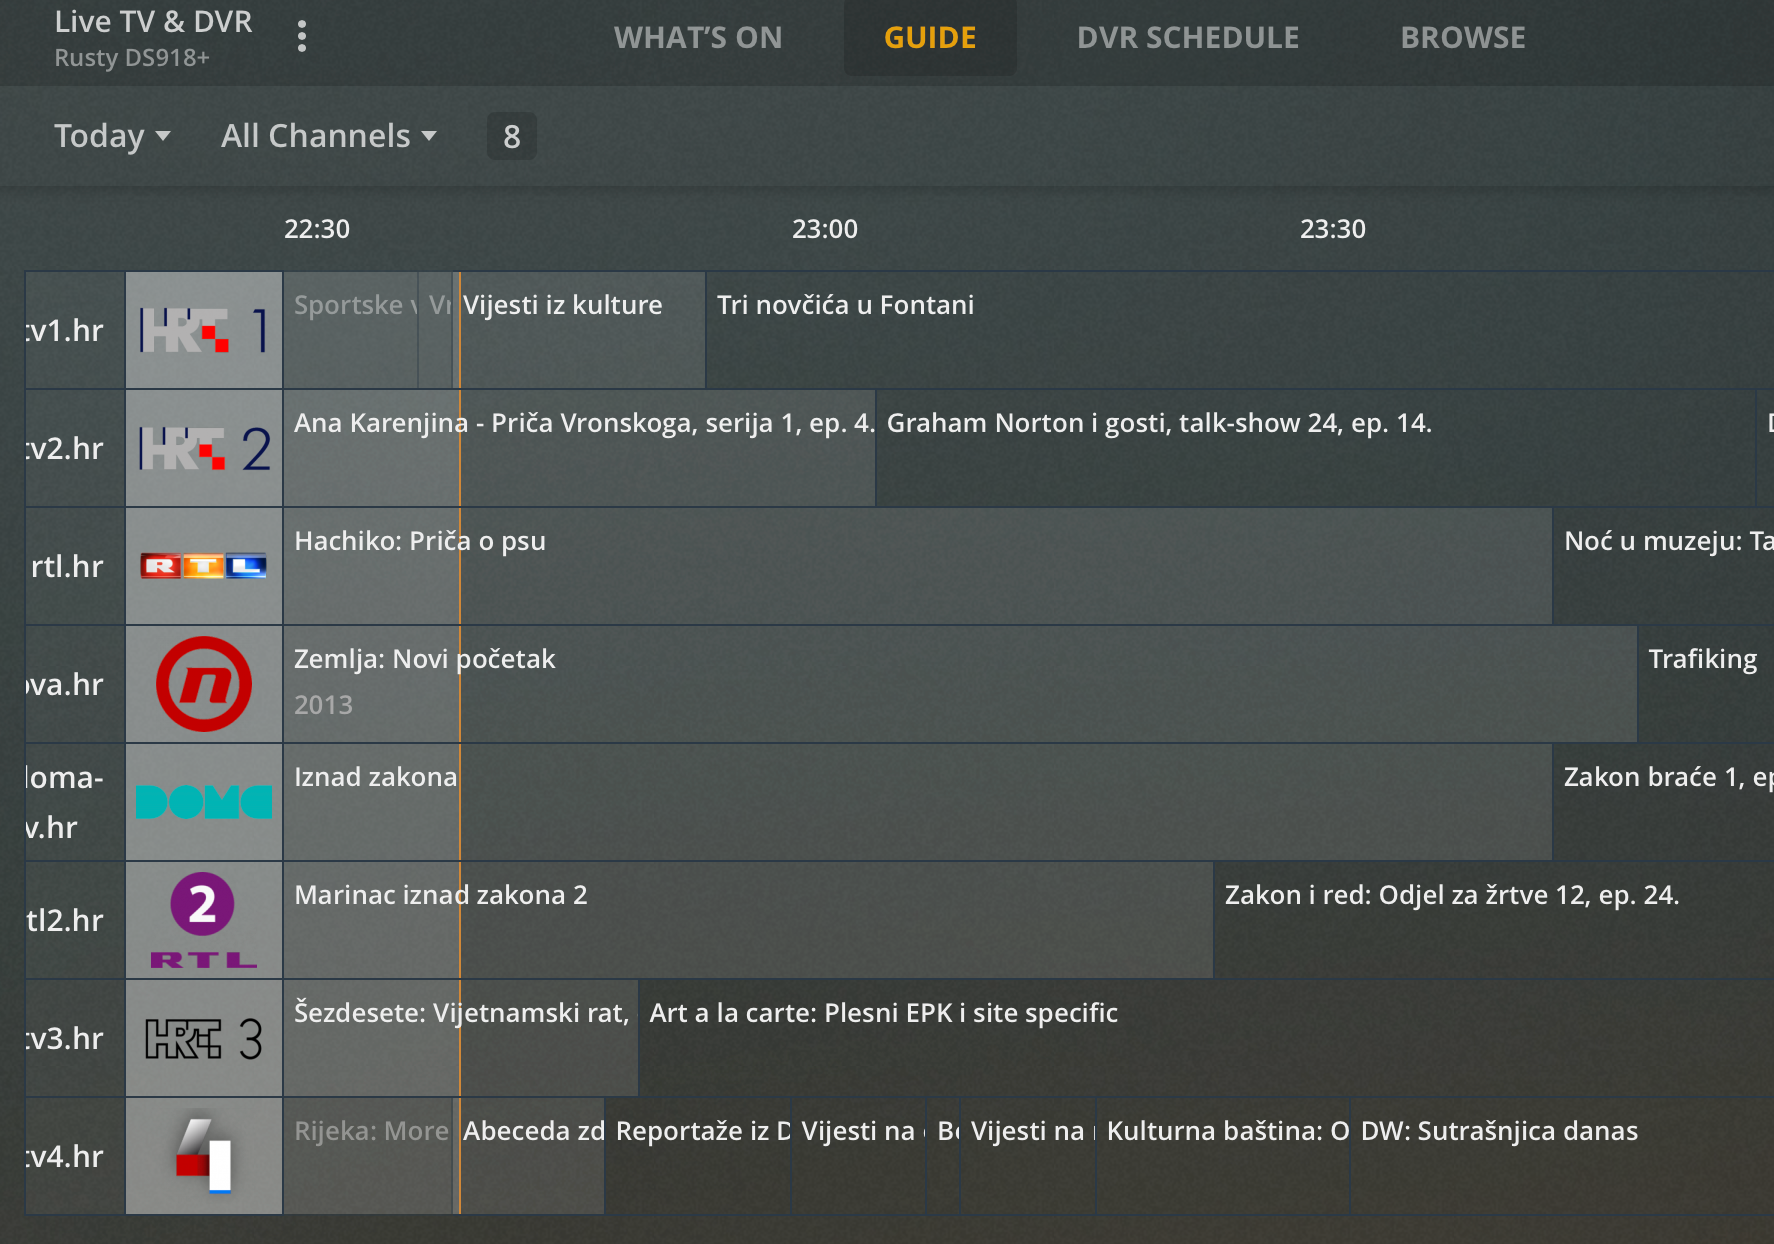
Task: Switch to the What's On tab
Action: point(698,38)
